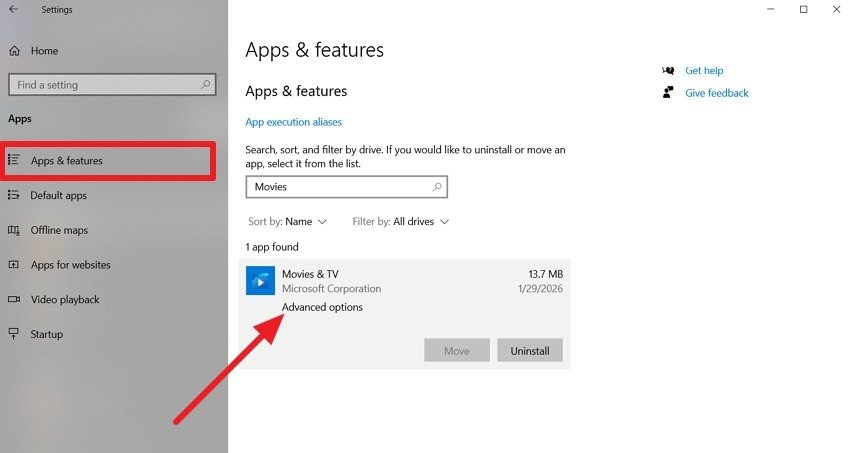
Task: Click the Apps & features list icon
Action: coord(14,160)
